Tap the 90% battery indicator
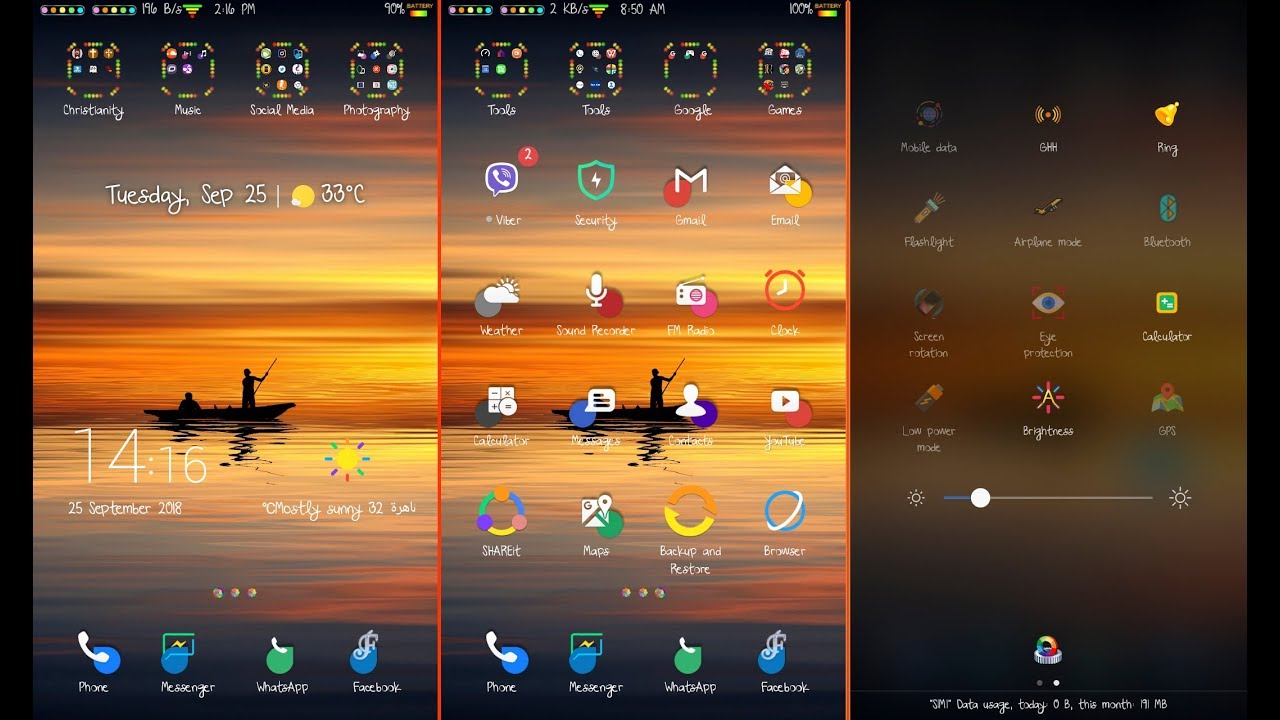This screenshot has width=1280, height=720. [x=409, y=9]
